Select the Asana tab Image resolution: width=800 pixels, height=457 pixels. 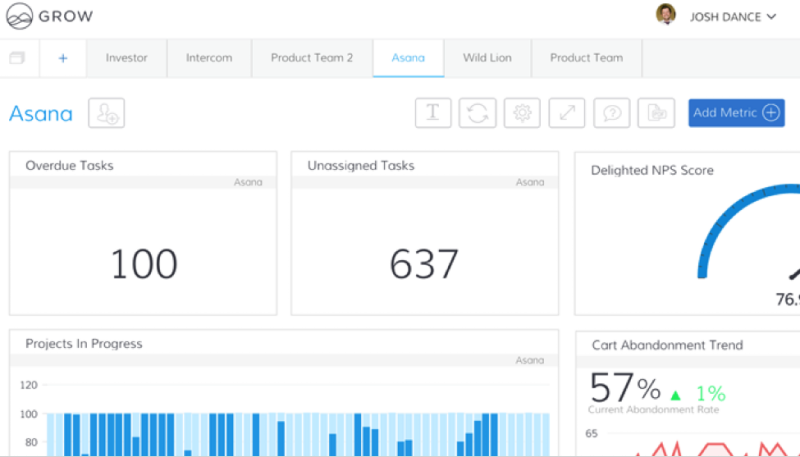pos(408,58)
